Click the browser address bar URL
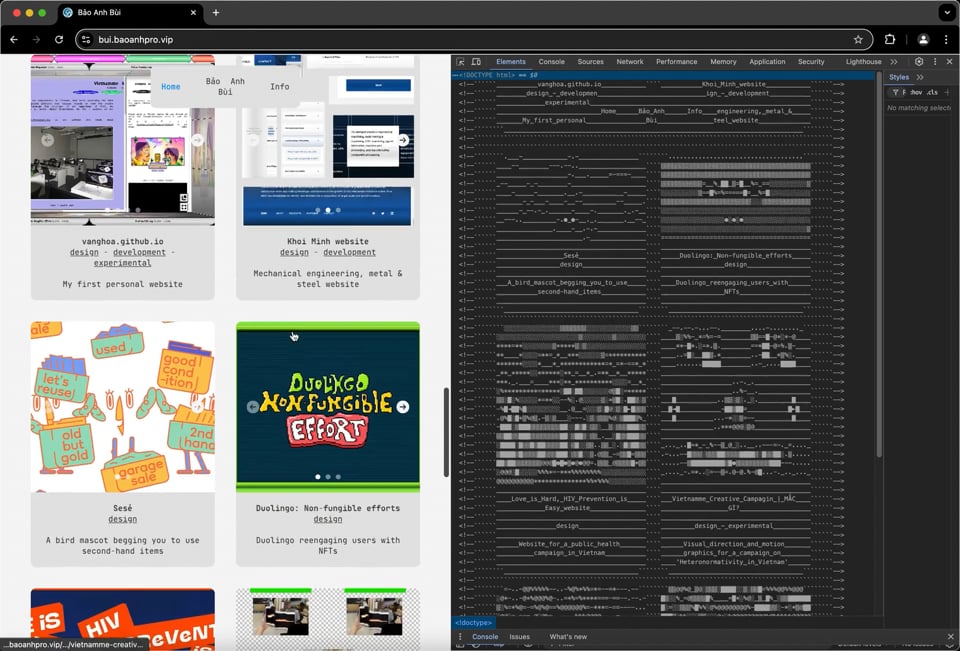Viewport: 960px width, 651px height. coord(135,39)
